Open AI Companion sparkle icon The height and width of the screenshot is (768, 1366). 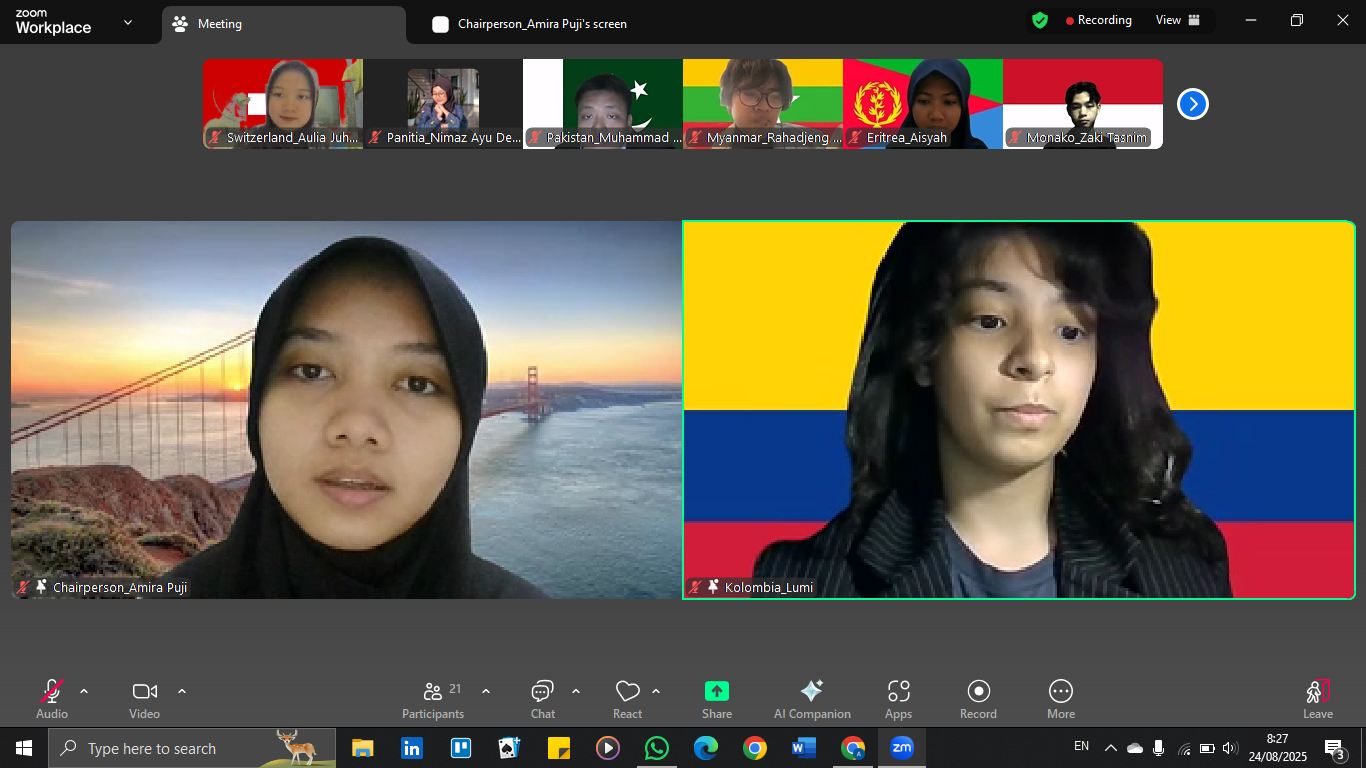point(811,692)
